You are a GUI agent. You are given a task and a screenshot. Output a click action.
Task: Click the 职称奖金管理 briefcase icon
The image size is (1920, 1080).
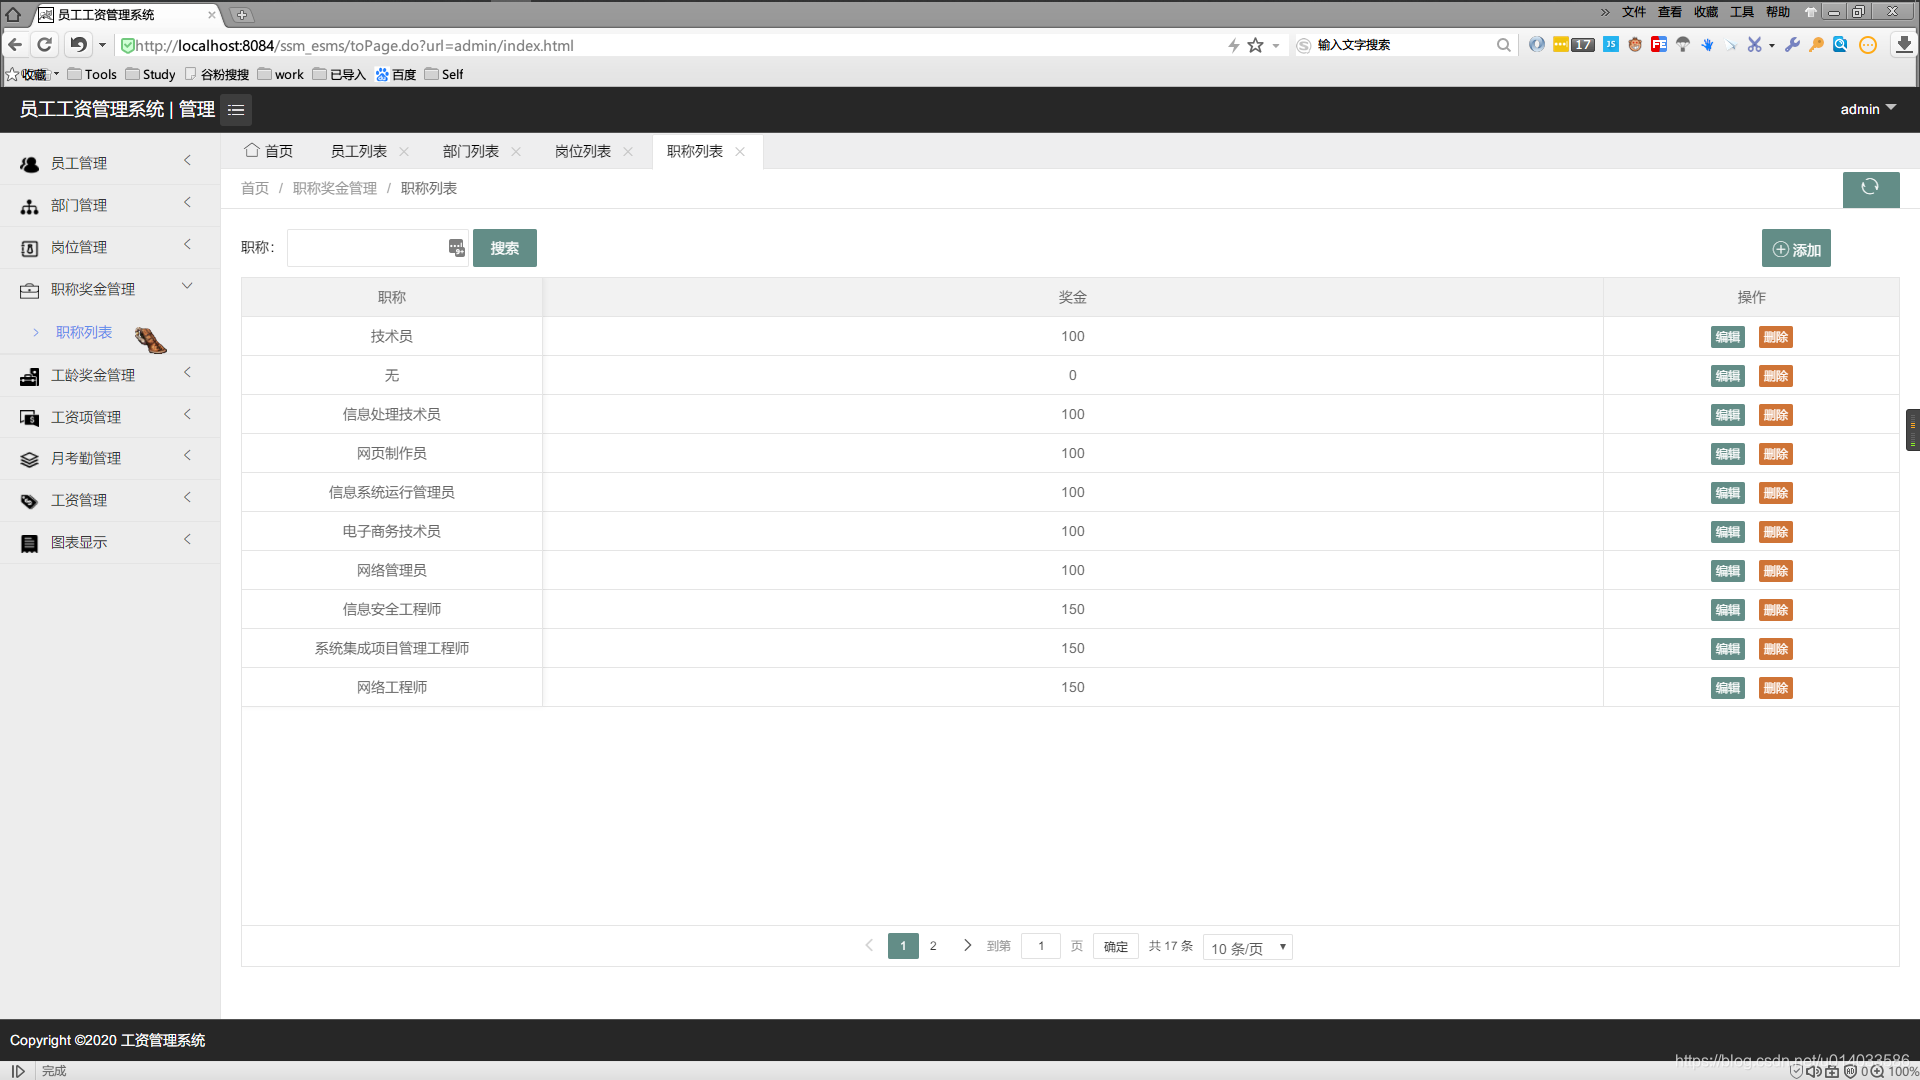coord(30,290)
